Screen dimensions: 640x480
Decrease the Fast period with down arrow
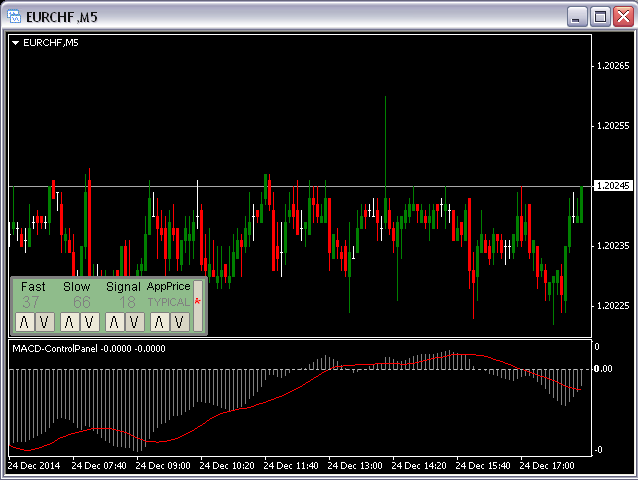(43, 321)
